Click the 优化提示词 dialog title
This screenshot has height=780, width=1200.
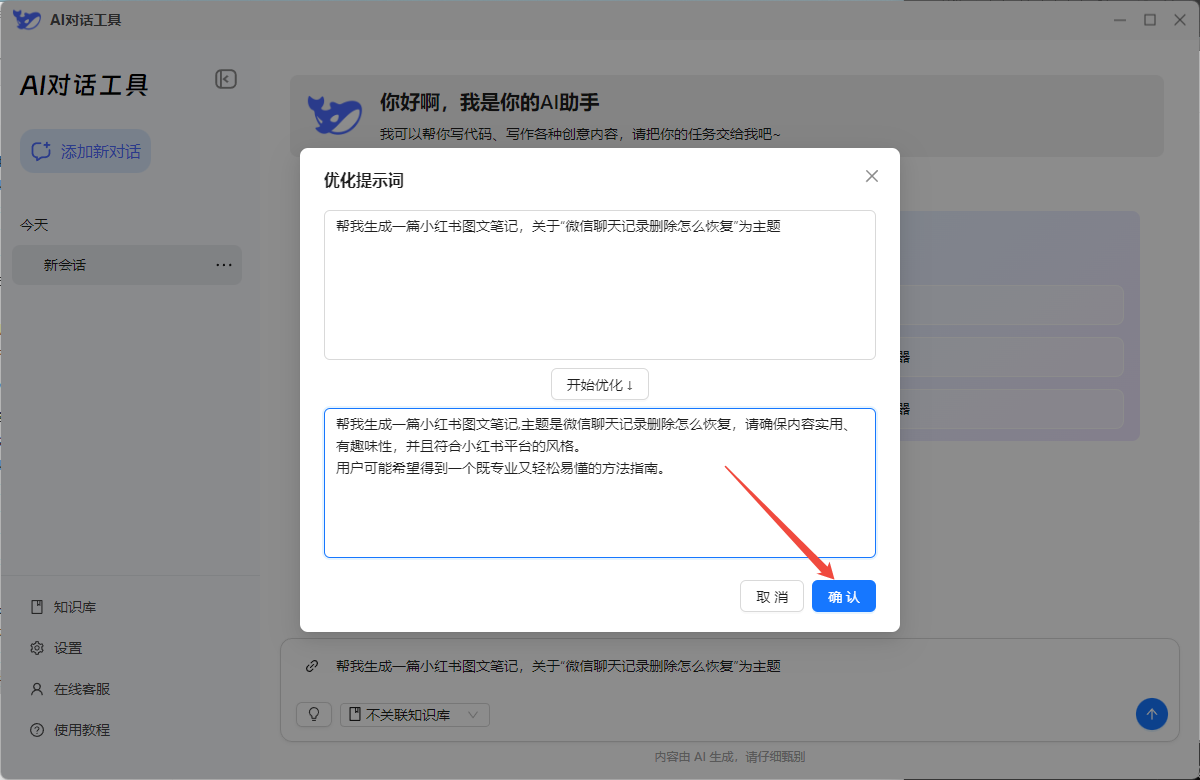coord(364,180)
